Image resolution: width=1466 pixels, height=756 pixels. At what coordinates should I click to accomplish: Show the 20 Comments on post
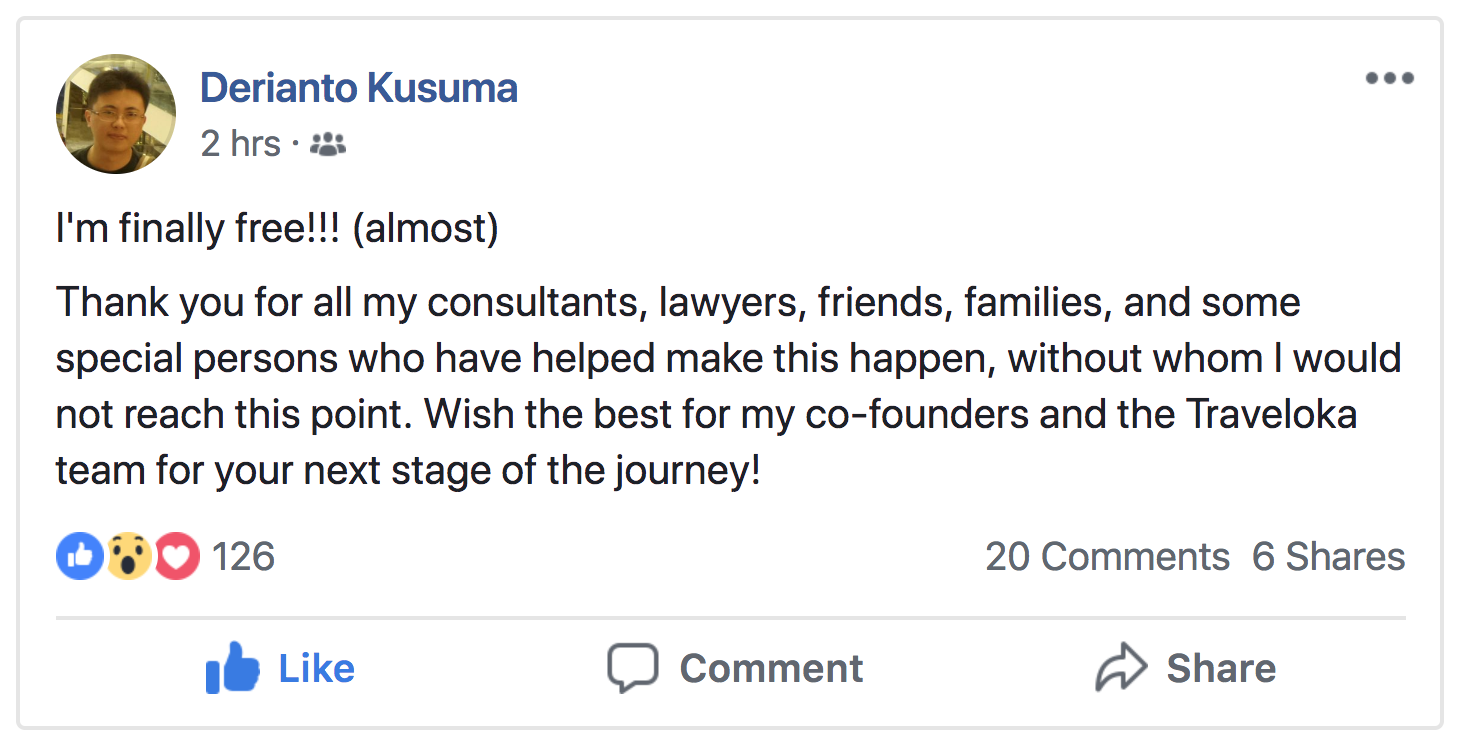(1107, 557)
